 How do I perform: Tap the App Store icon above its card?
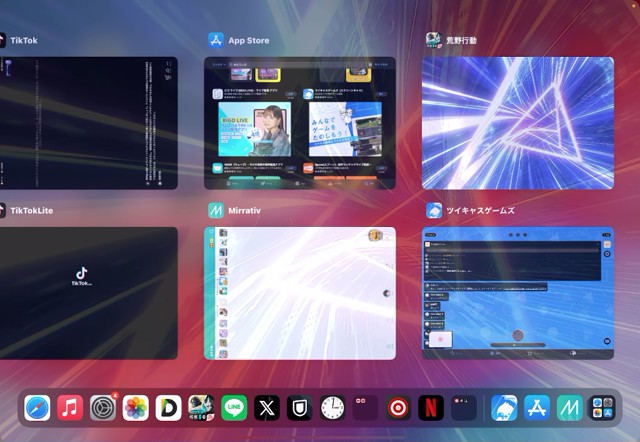[216, 40]
